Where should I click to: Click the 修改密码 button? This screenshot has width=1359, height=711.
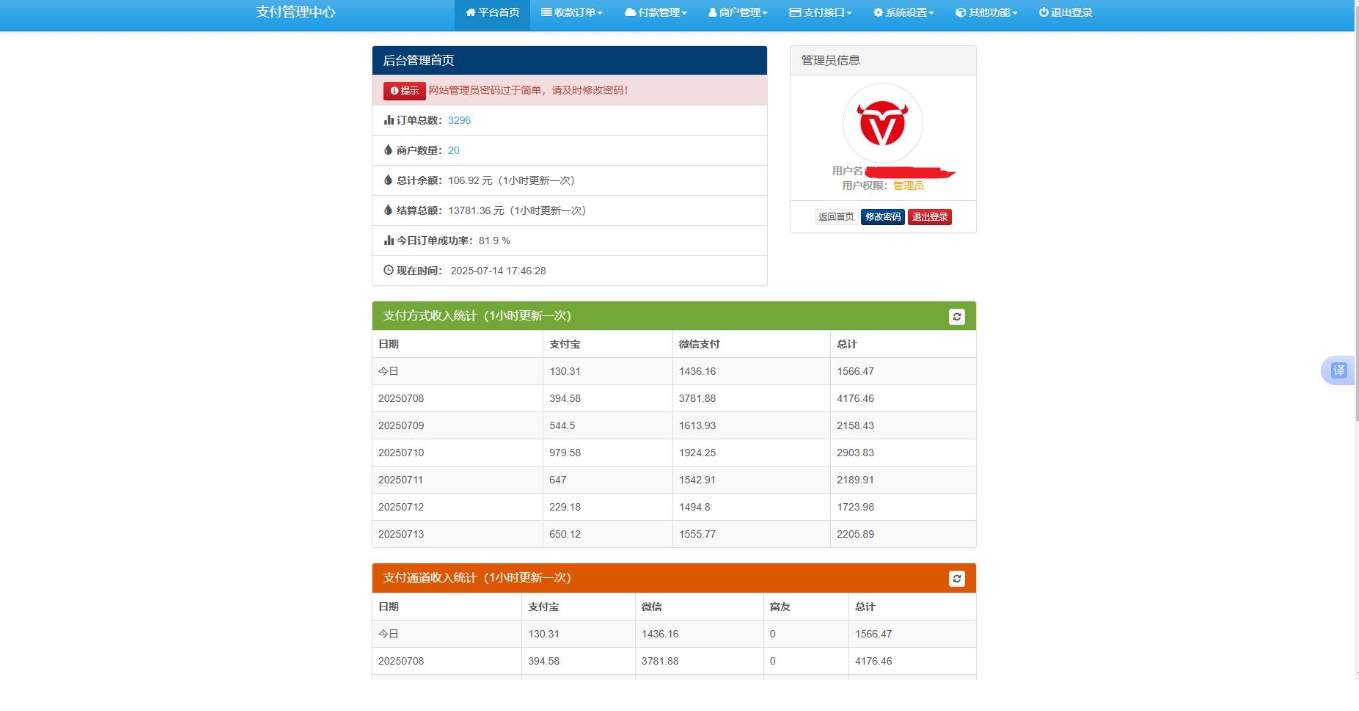(x=882, y=217)
